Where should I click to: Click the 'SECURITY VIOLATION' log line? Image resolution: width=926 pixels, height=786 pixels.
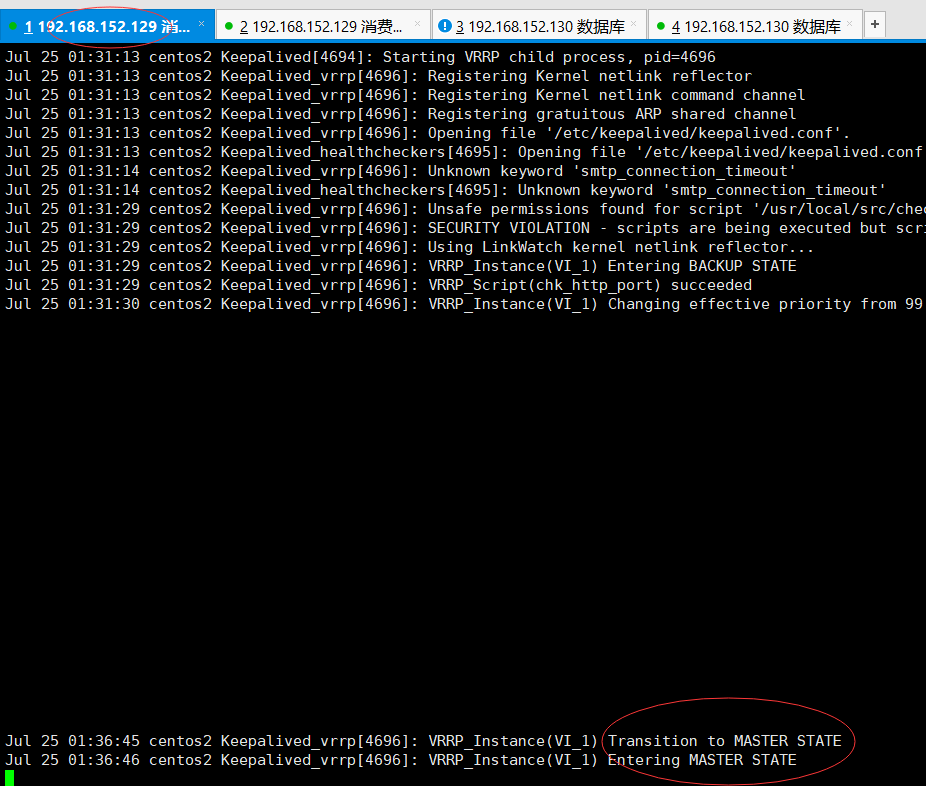[465, 228]
